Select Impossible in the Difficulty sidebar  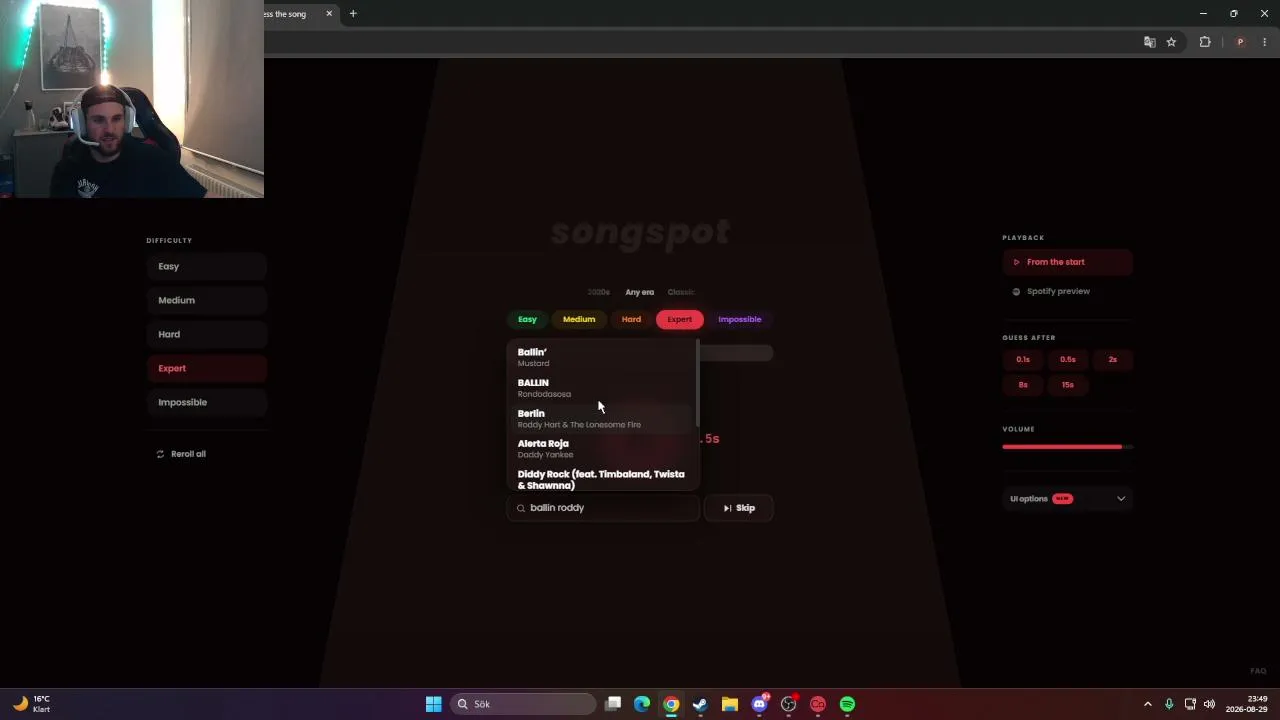pos(206,403)
